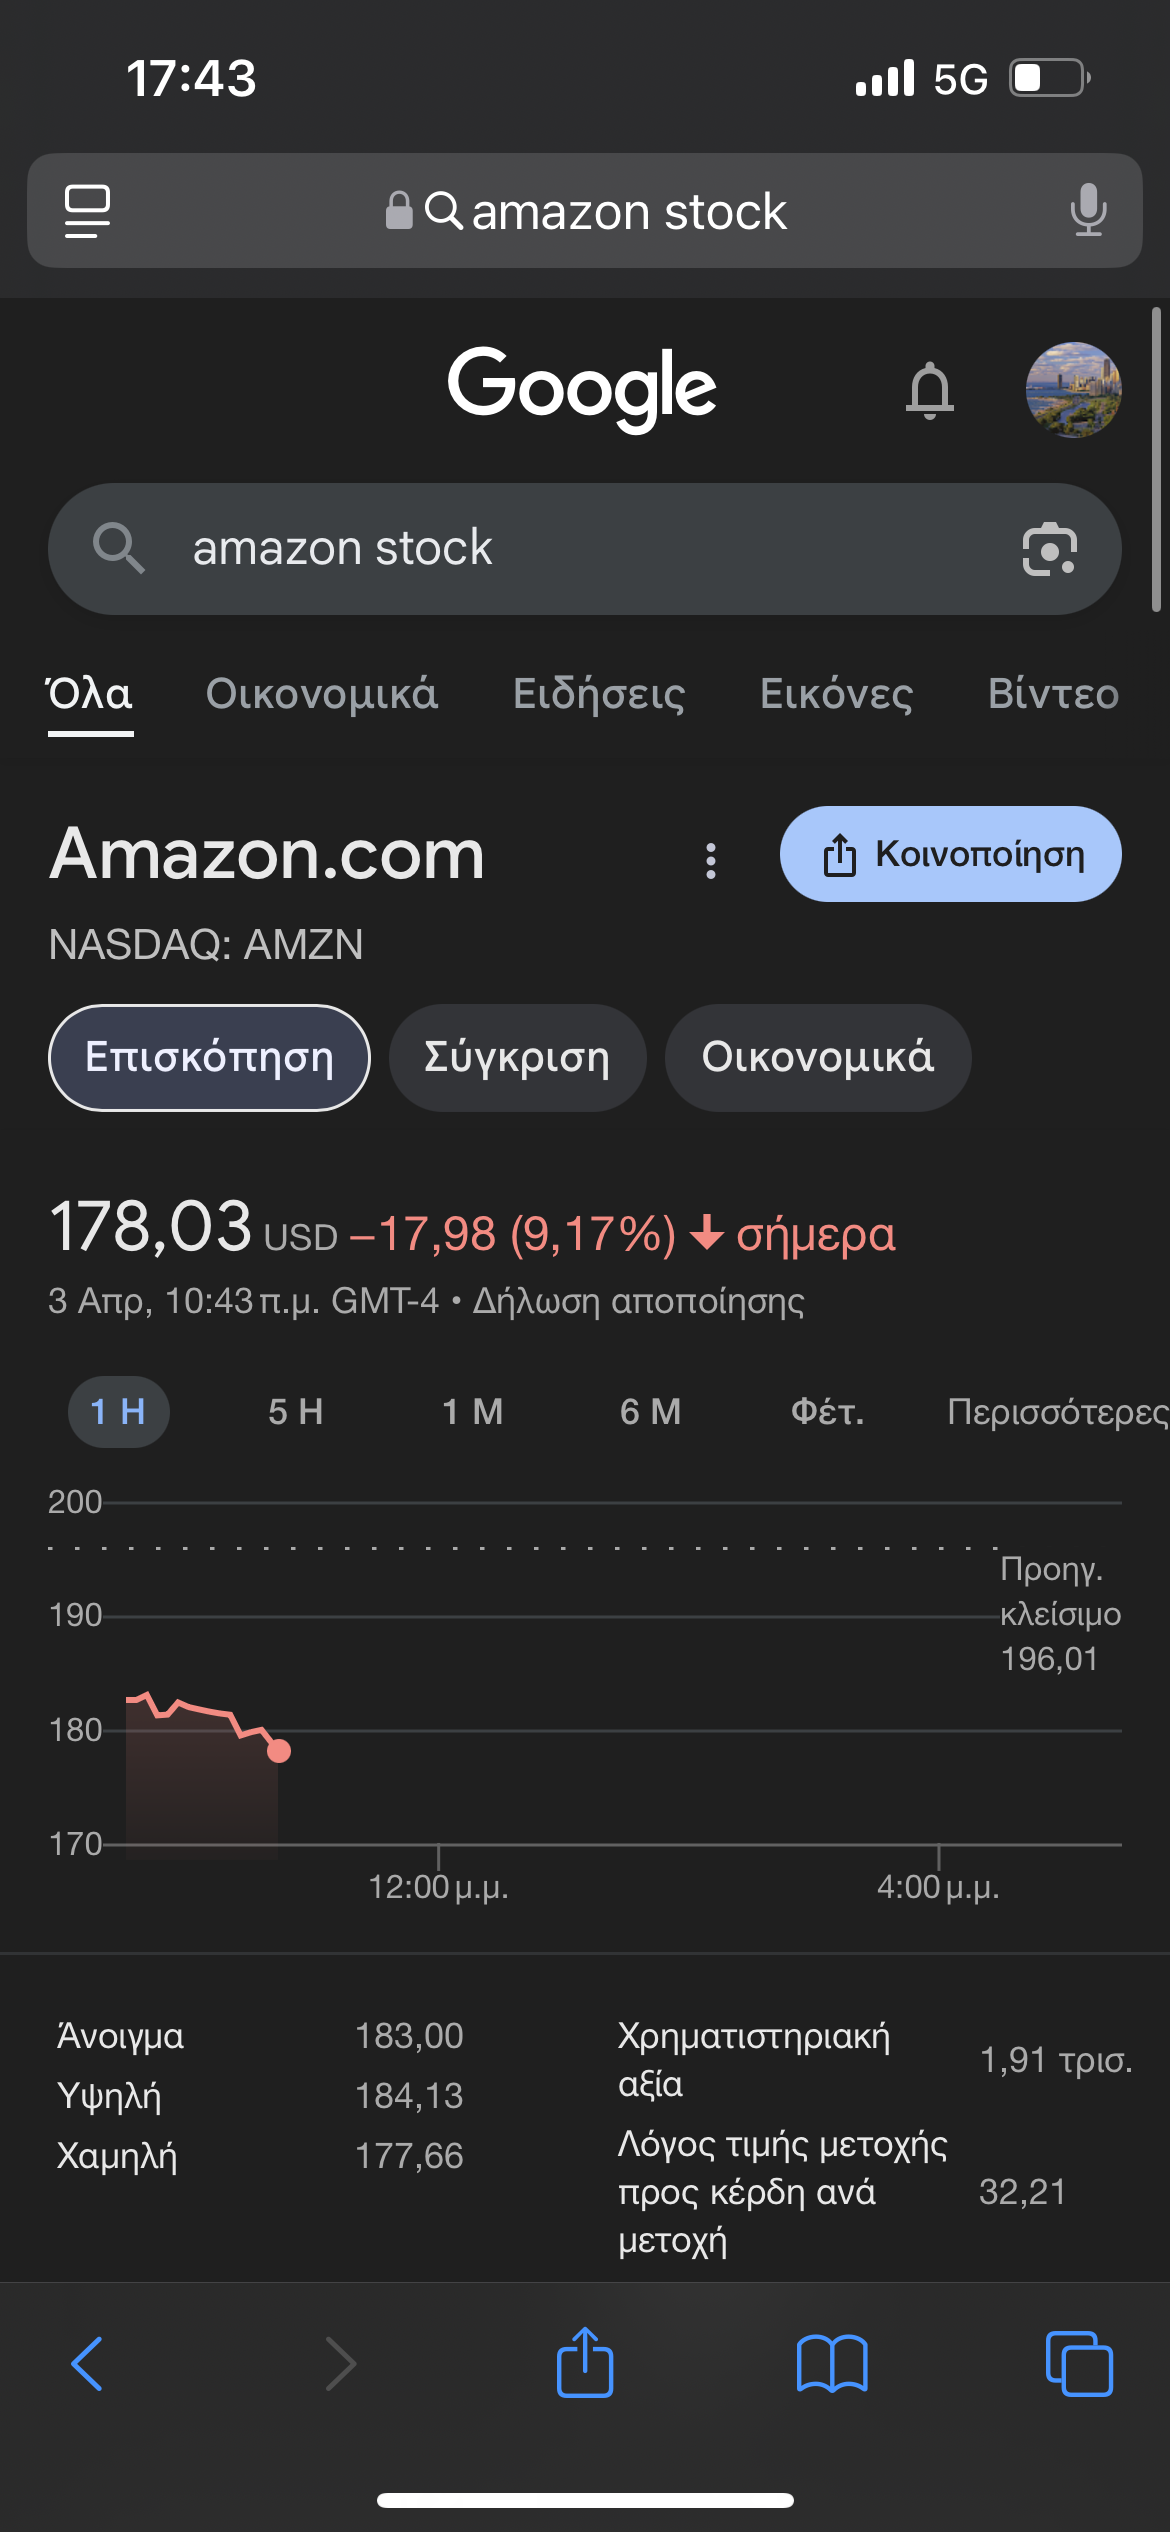The width and height of the screenshot is (1170, 2532).
Task: Open Google notifications bell
Action: coord(929,390)
